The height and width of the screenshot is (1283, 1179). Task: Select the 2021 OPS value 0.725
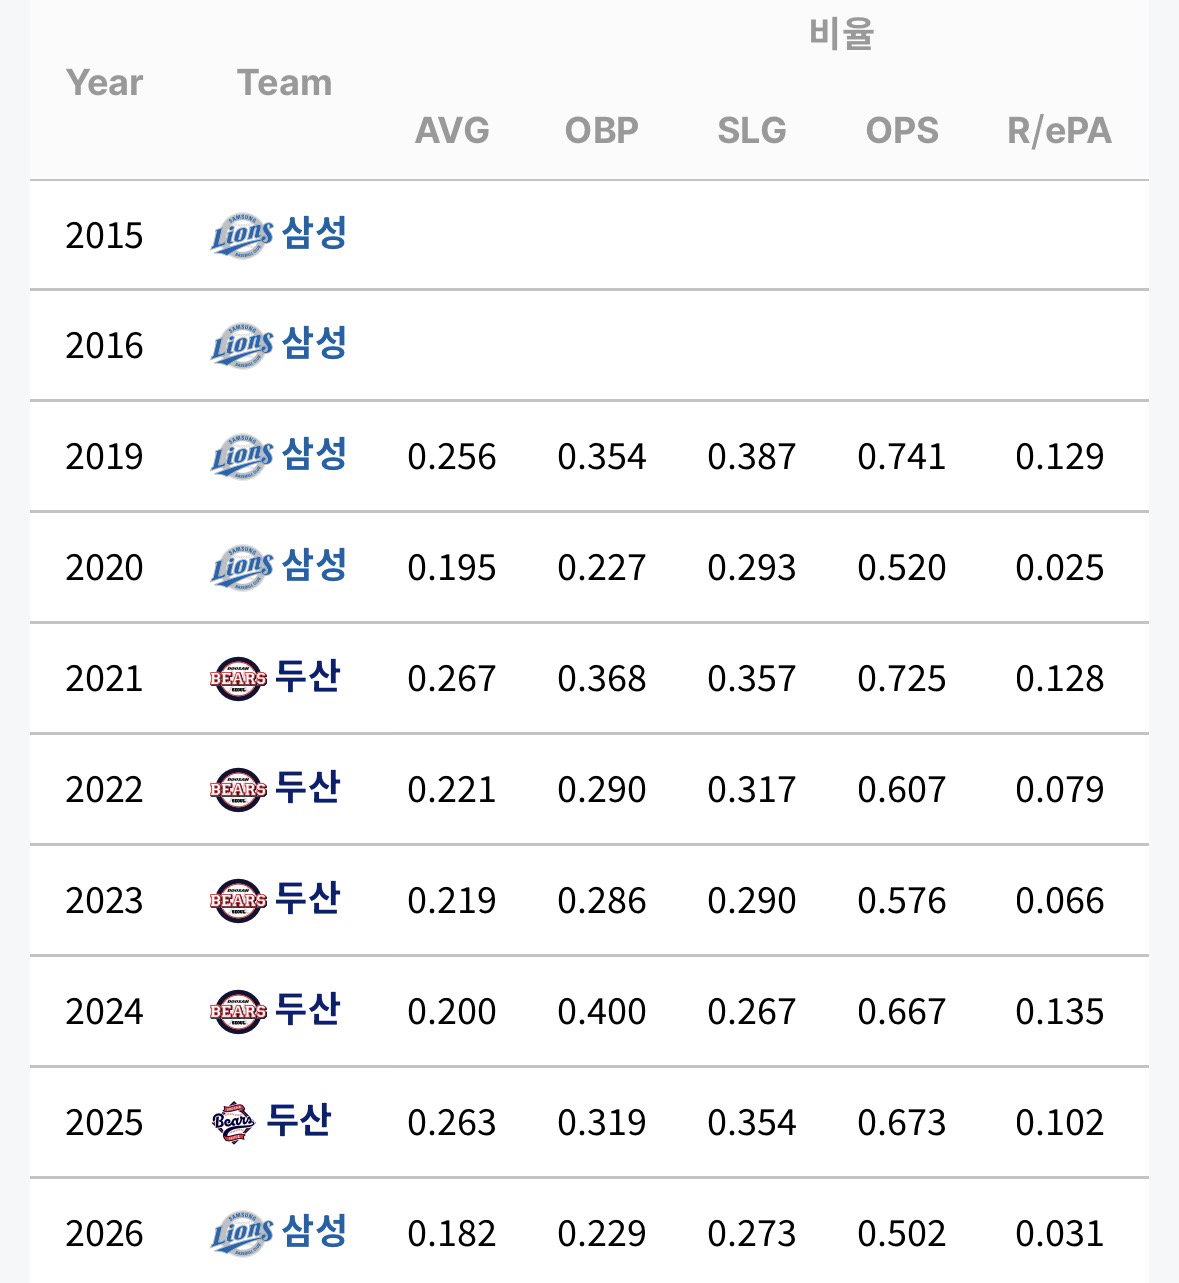point(902,679)
